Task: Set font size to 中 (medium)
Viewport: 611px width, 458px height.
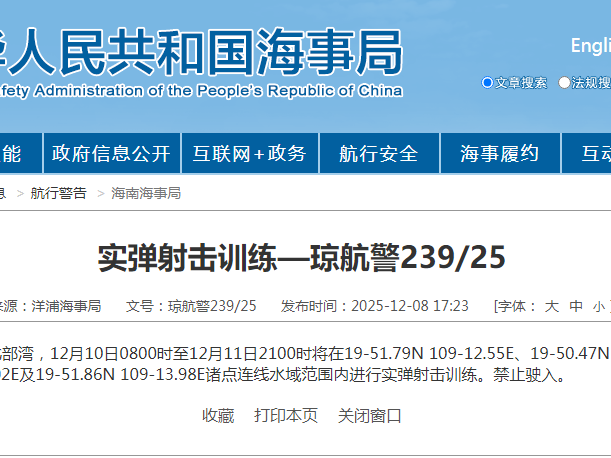Action: 575,306
